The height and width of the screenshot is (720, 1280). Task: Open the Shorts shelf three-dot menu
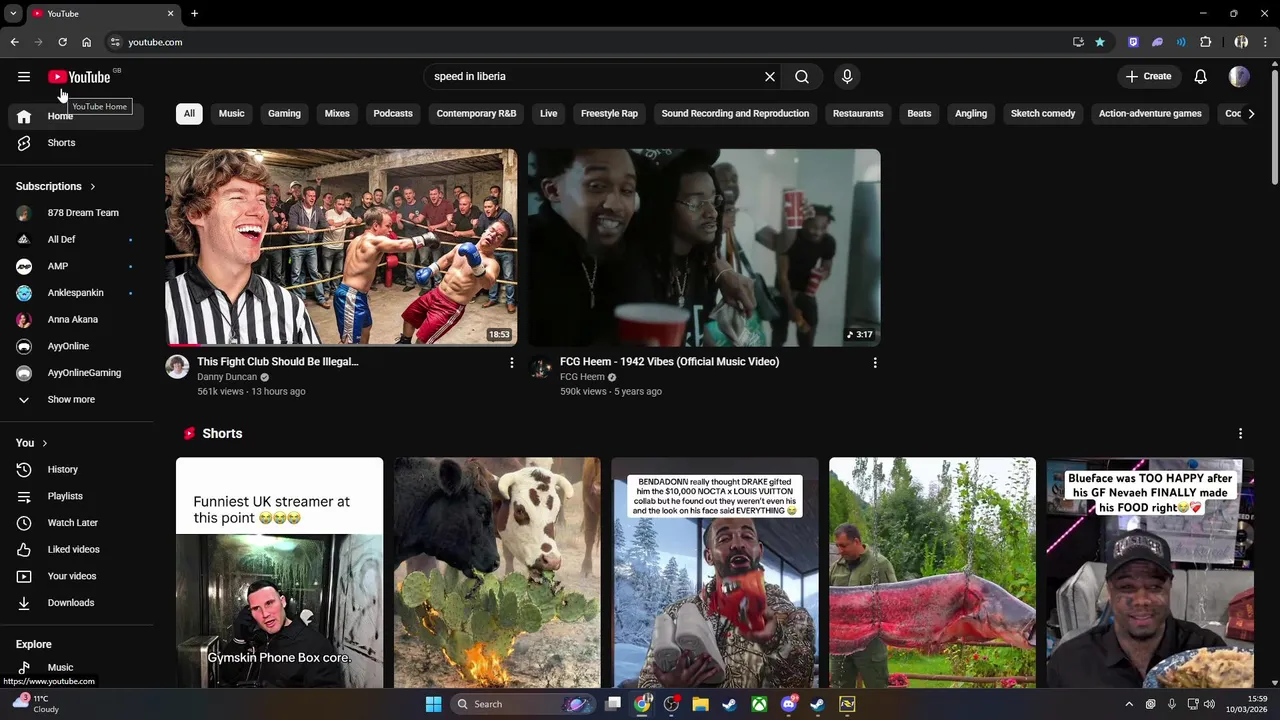pos(1240,434)
